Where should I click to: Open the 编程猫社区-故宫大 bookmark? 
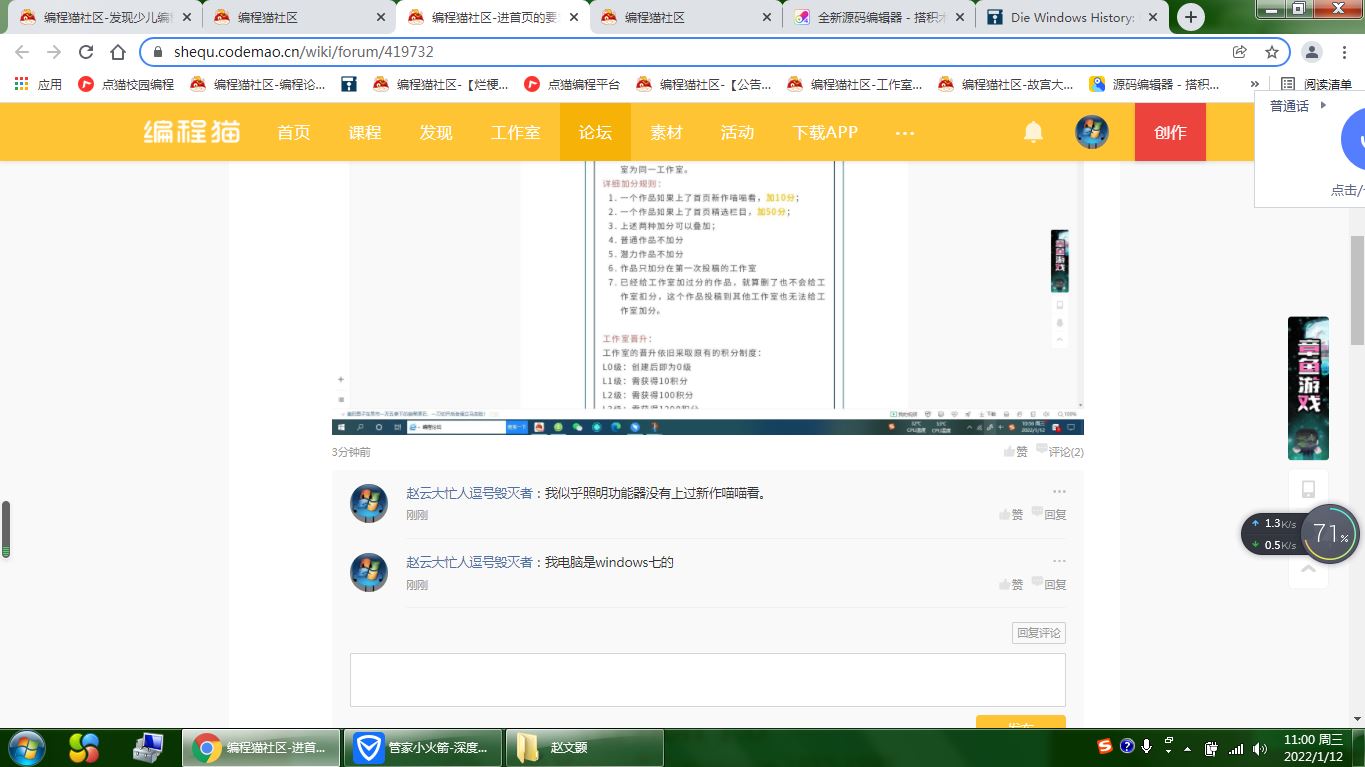coord(1006,85)
